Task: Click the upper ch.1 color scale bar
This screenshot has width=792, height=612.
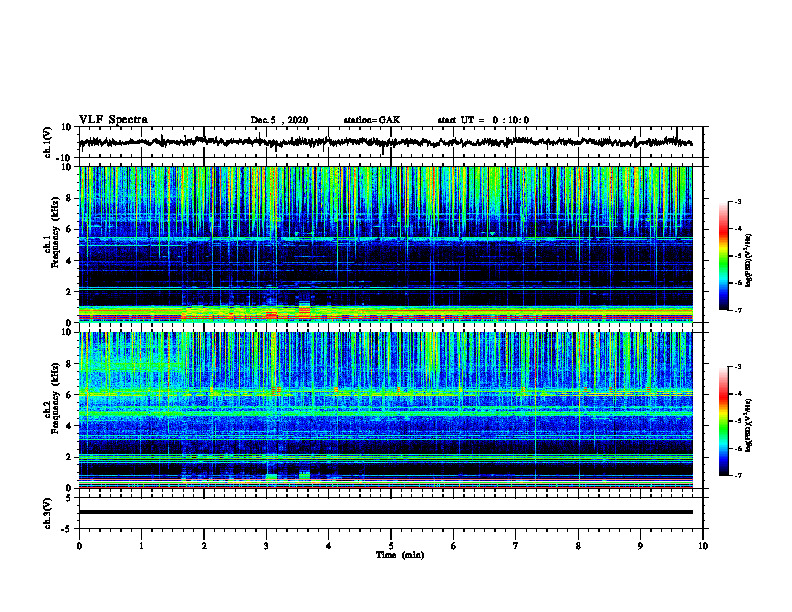Action: pyautogui.click(x=724, y=256)
